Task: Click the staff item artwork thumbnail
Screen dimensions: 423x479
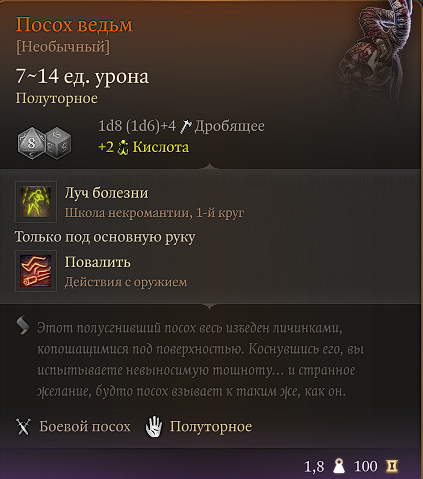Action: [x=378, y=57]
